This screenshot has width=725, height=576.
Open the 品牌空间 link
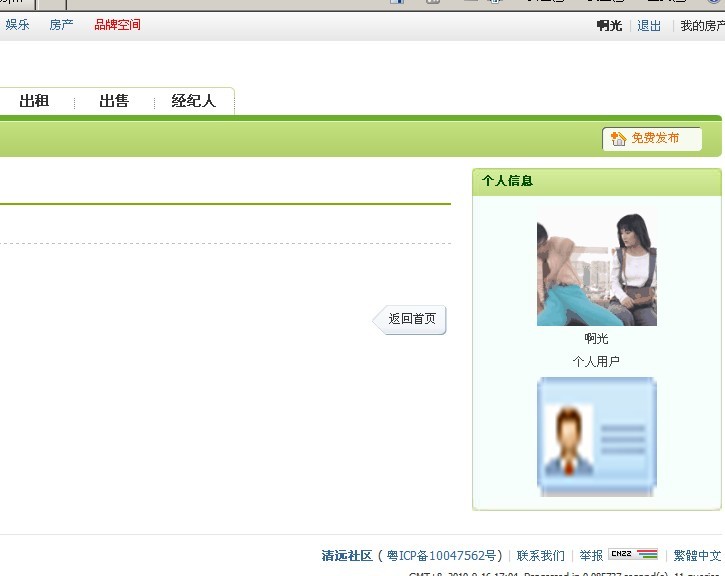[117, 25]
